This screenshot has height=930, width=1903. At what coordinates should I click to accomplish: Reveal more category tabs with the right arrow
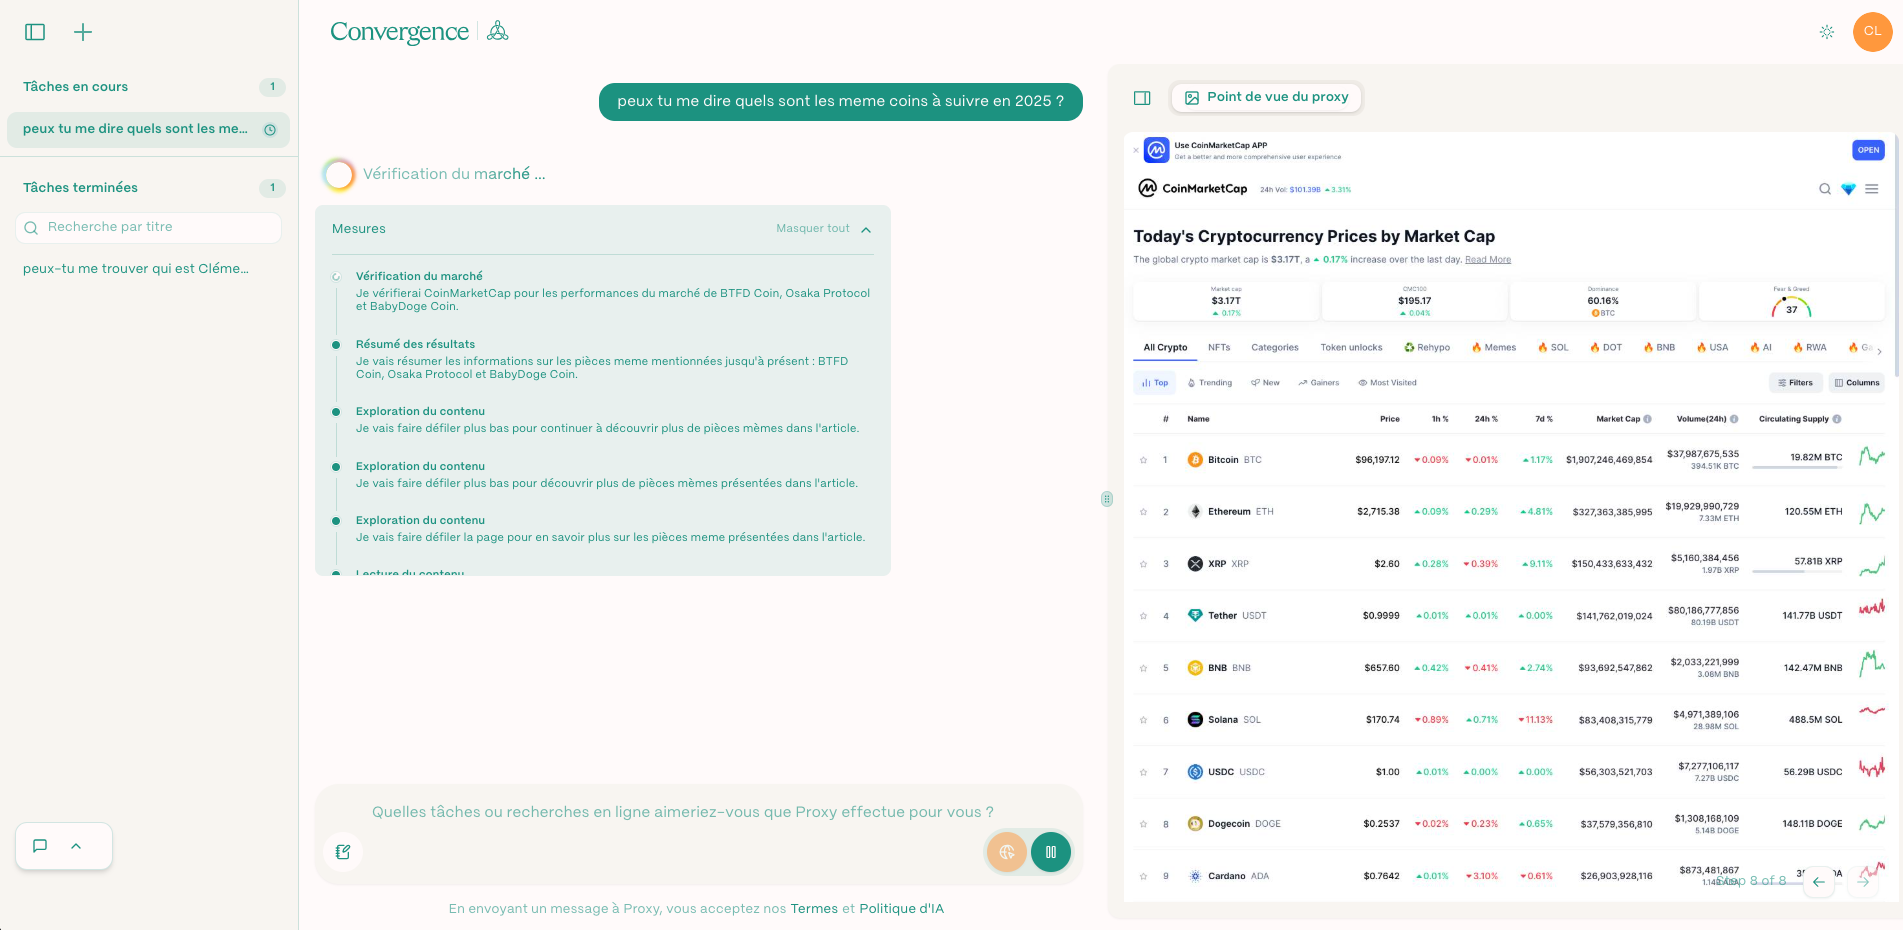[x=1879, y=350]
